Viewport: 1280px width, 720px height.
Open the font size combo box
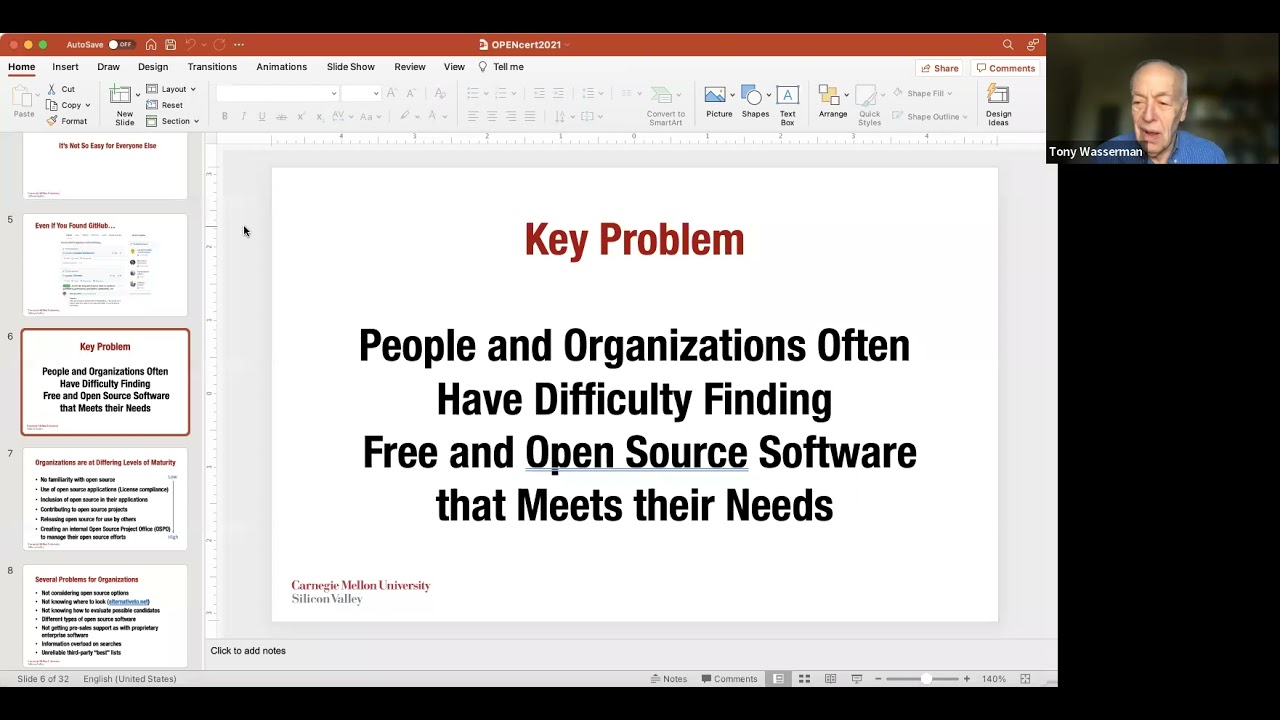click(361, 93)
